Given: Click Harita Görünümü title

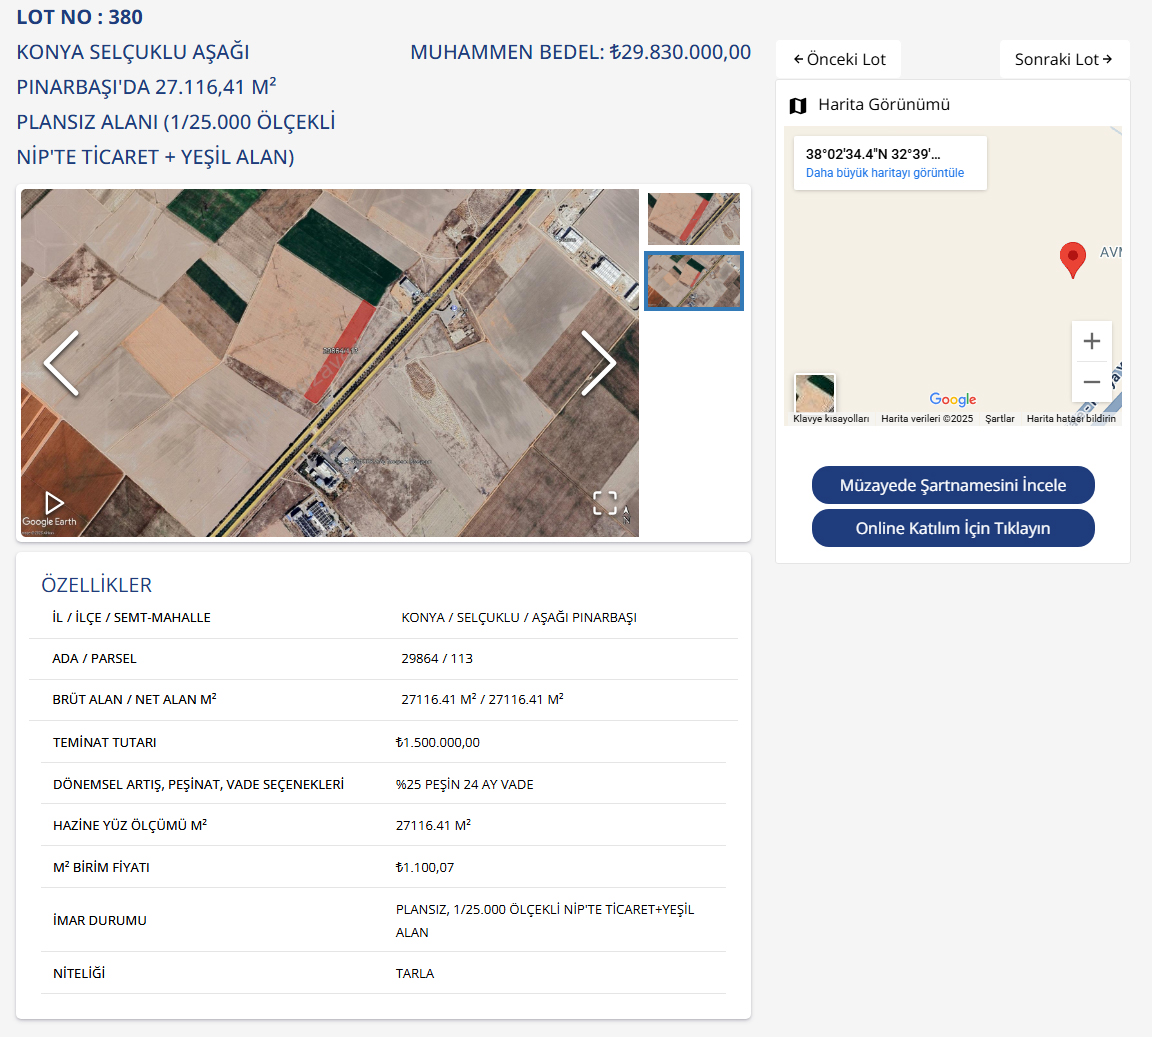Looking at the screenshot, I should (x=884, y=104).
